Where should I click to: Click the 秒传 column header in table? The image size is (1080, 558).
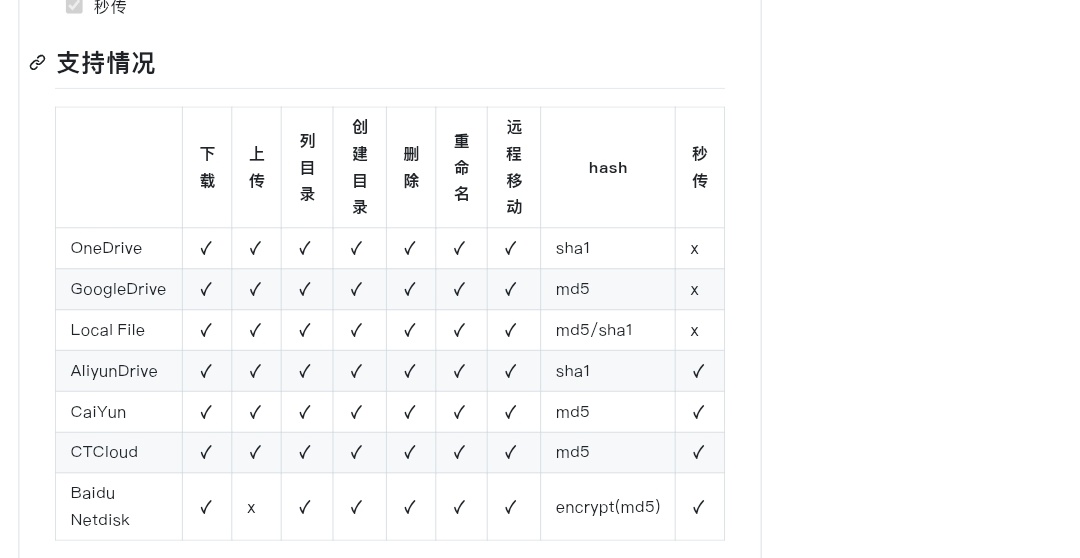[700, 167]
